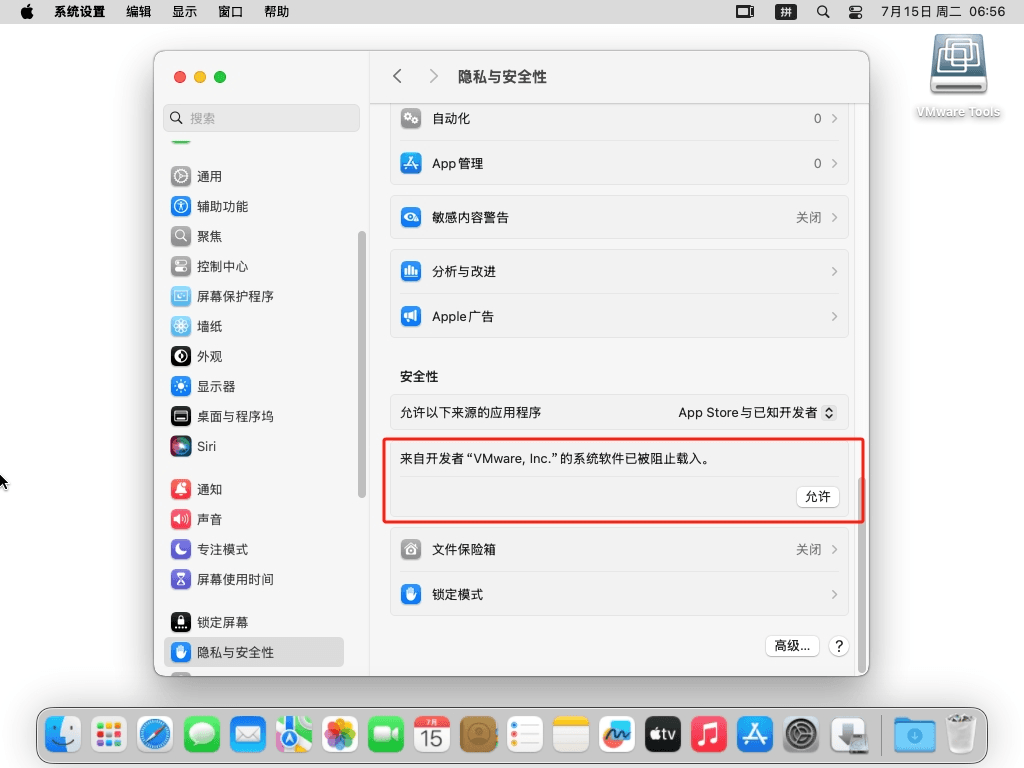The height and width of the screenshot is (768, 1024).
Task: Open the 显示 menu
Action: (184, 12)
